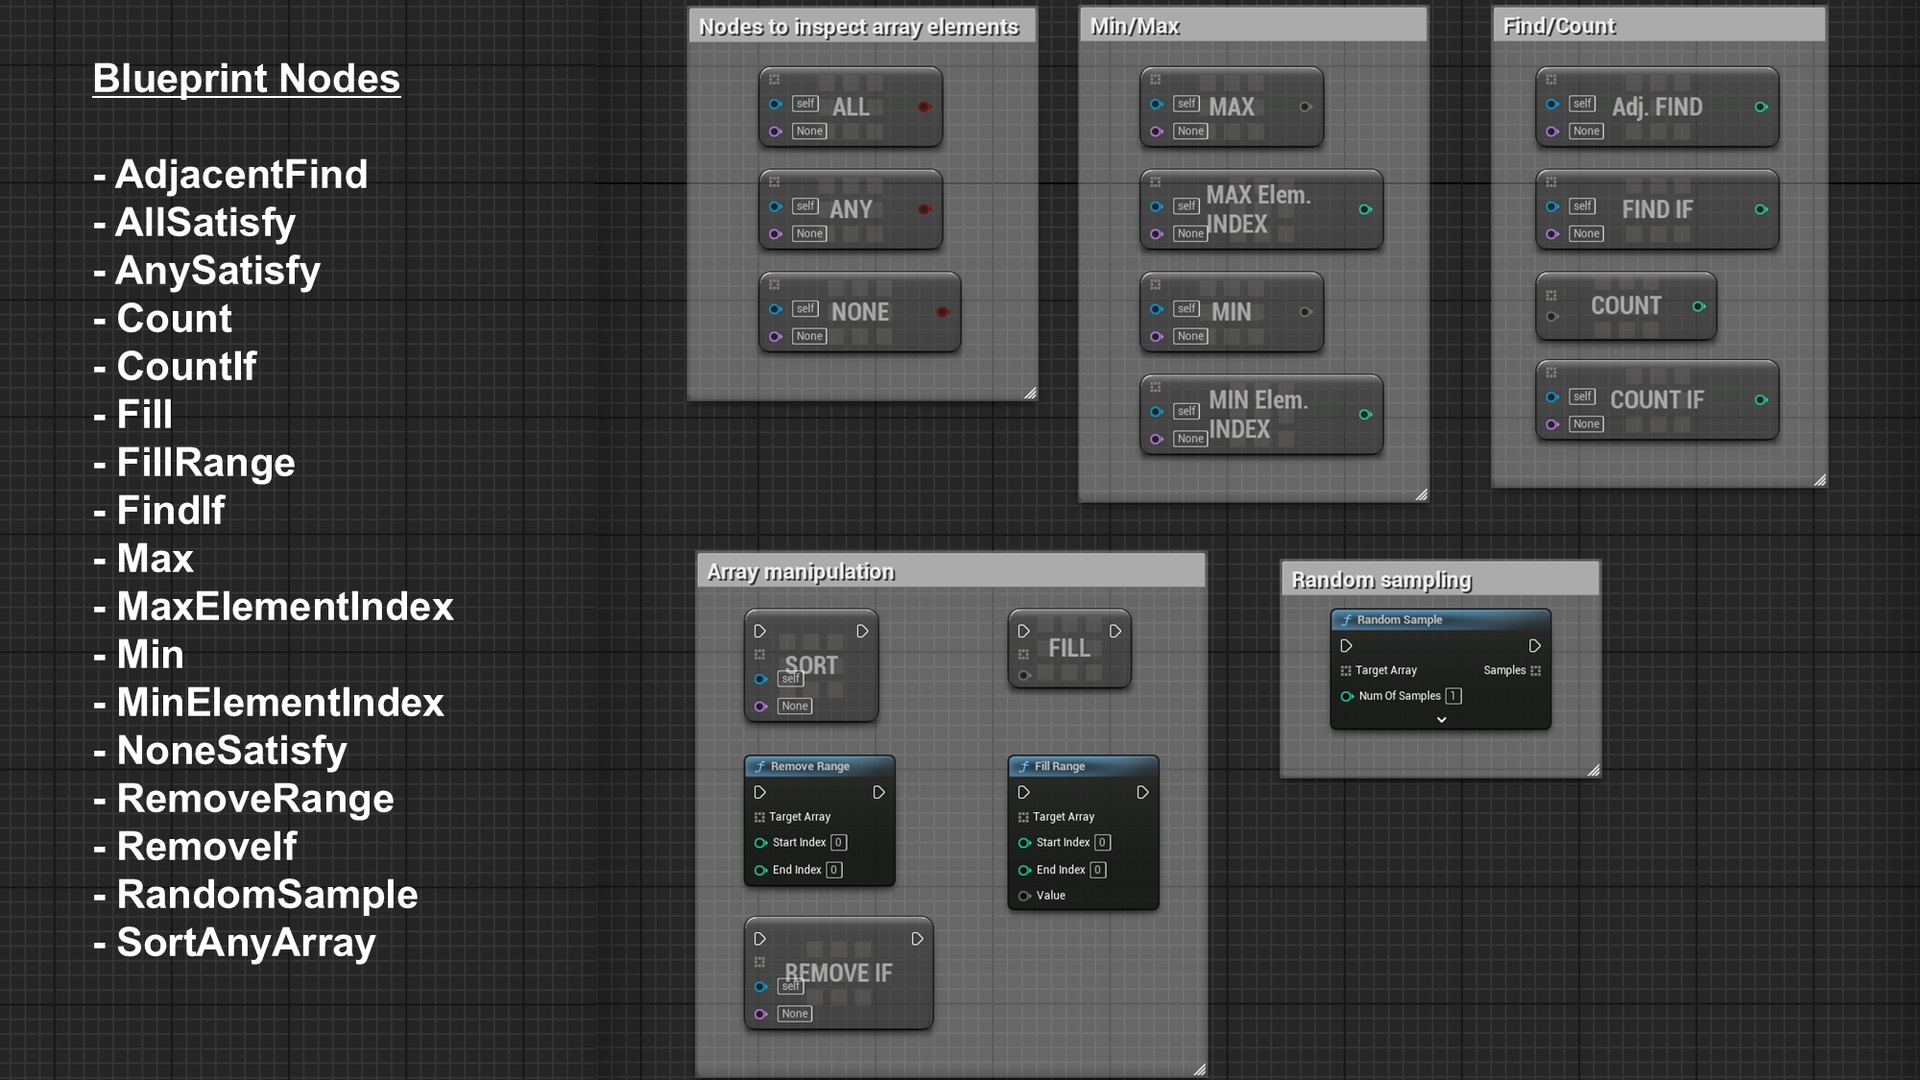Click End Index field on Fill Range node
Viewport: 1920px width, 1080px height.
(x=1098, y=870)
